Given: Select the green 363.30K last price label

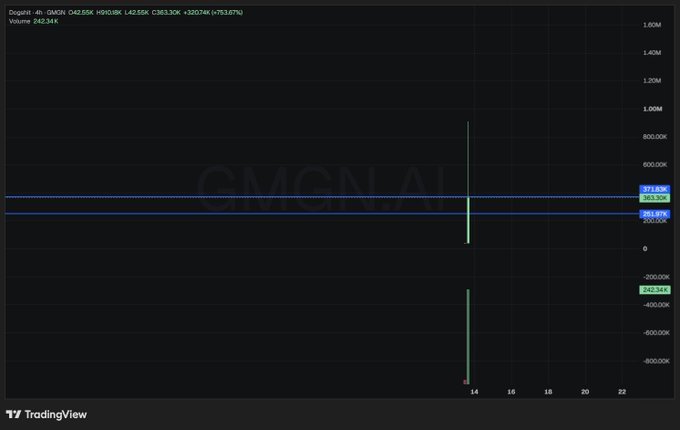Looking at the screenshot, I should click(x=655, y=198).
